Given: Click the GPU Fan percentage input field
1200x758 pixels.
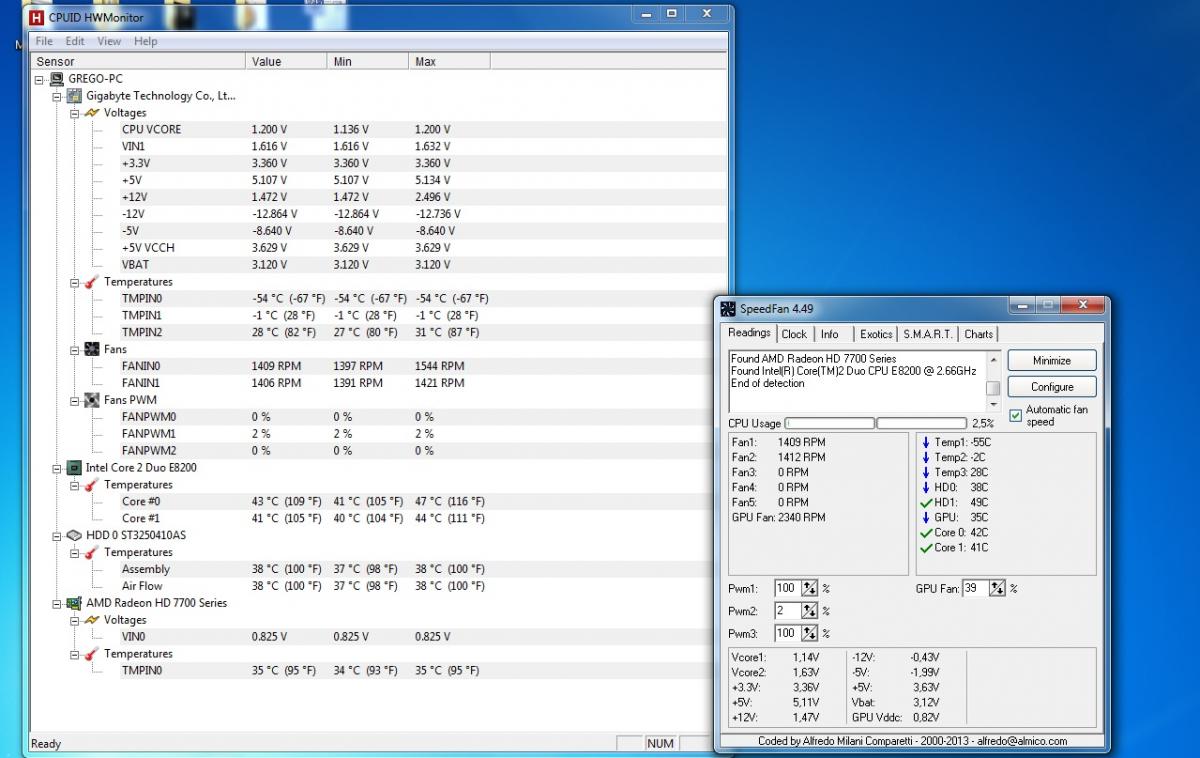Looking at the screenshot, I should 976,588.
